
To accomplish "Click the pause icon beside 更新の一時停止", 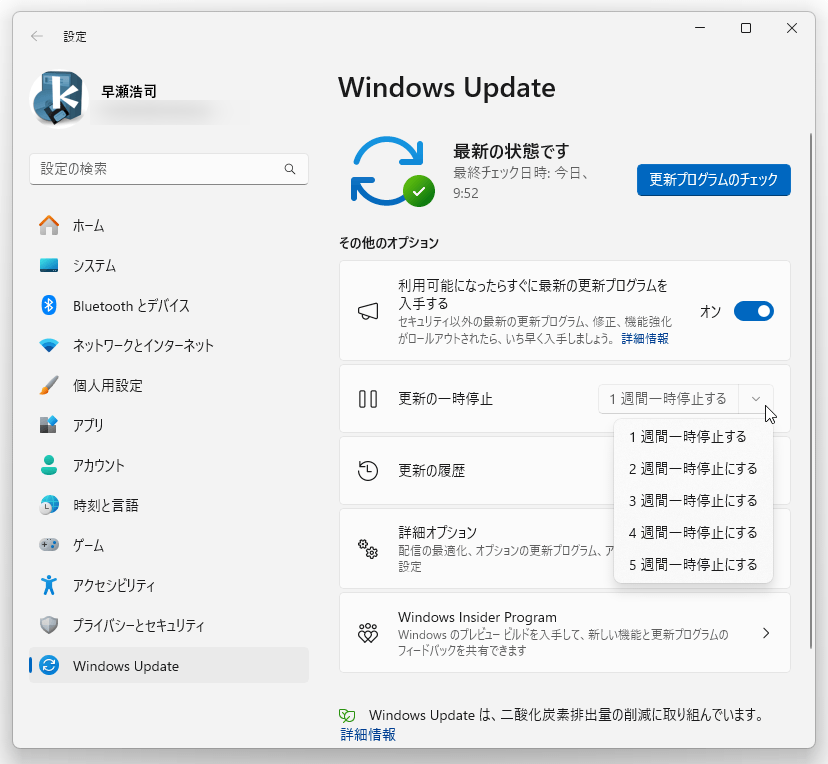I will tap(368, 399).
